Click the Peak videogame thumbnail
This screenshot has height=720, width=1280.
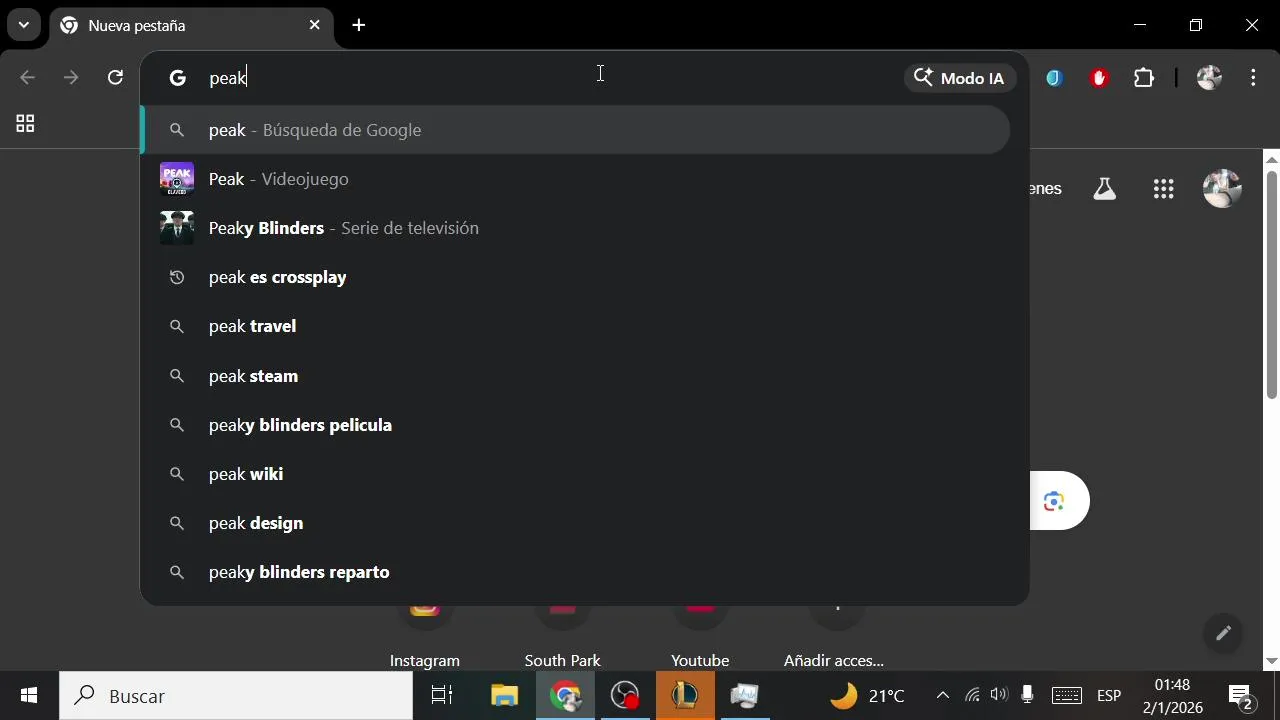click(x=177, y=179)
